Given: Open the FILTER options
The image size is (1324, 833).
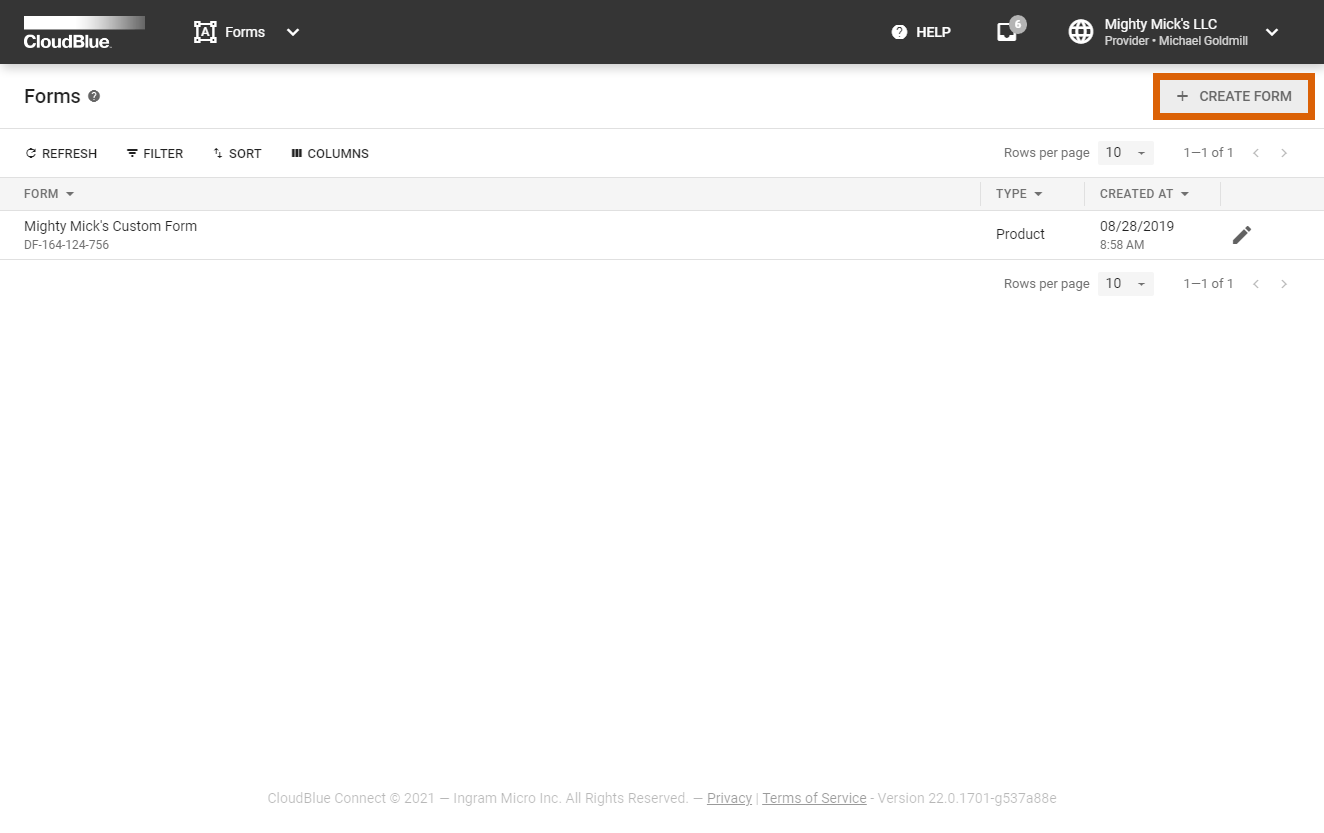Looking at the screenshot, I should coord(155,153).
